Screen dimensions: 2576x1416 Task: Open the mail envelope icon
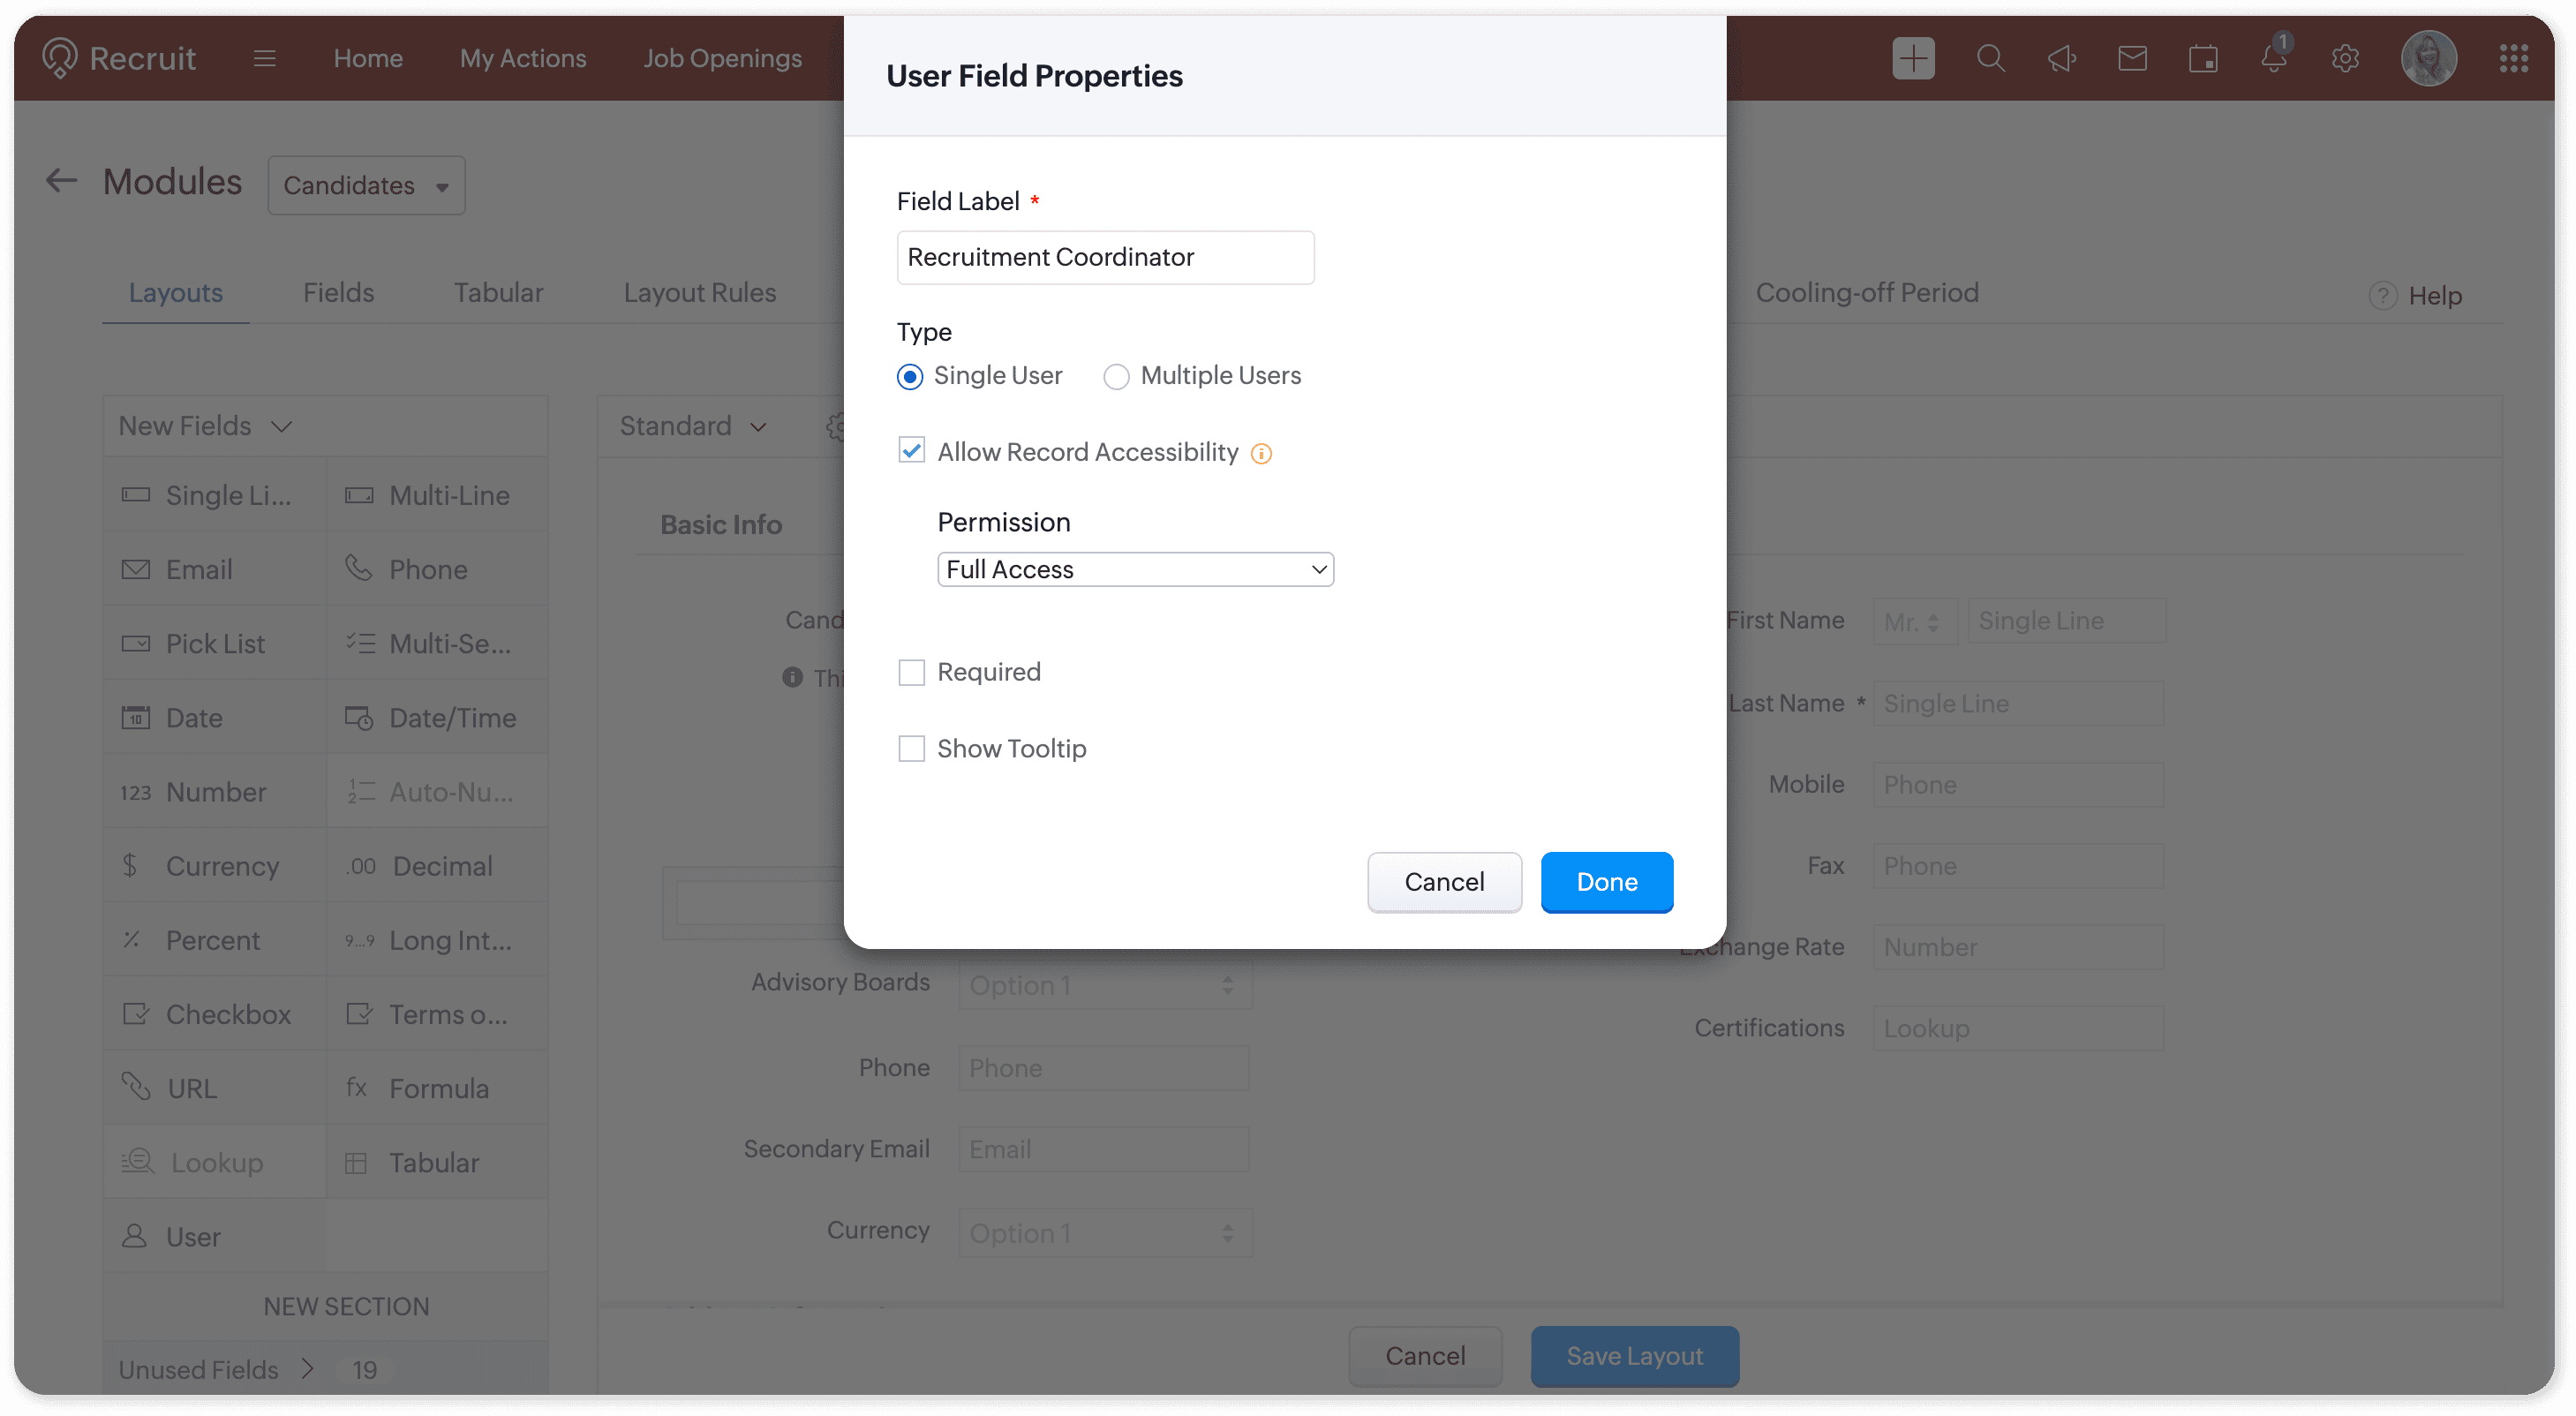point(2132,58)
